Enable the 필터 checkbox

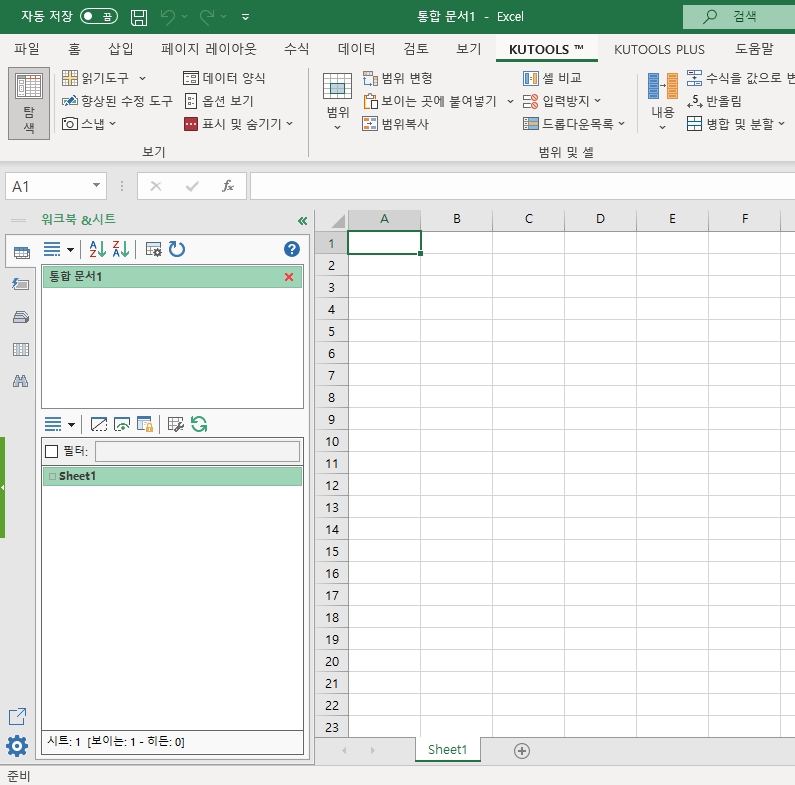pyautogui.click(x=52, y=451)
